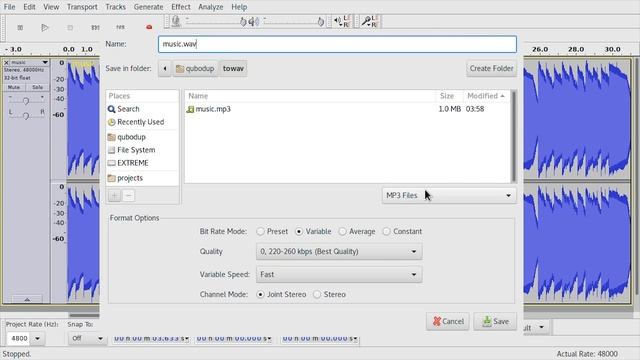This screenshot has height=360, width=640.
Task: Sort files by the Modified column header
Action: click(x=487, y=96)
